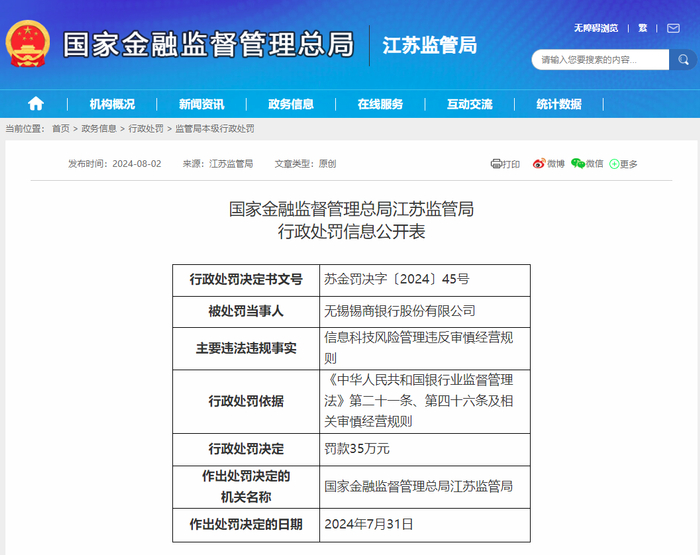Open 政务信息 breadcrumb link

pyautogui.click(x=99, y=129)
